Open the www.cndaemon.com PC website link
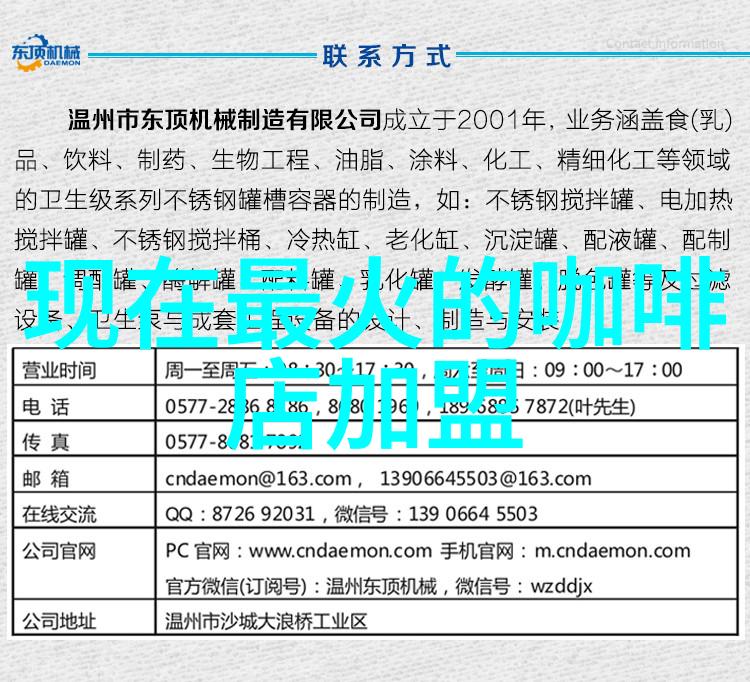 pyautogui.click(x=340, y=551)
